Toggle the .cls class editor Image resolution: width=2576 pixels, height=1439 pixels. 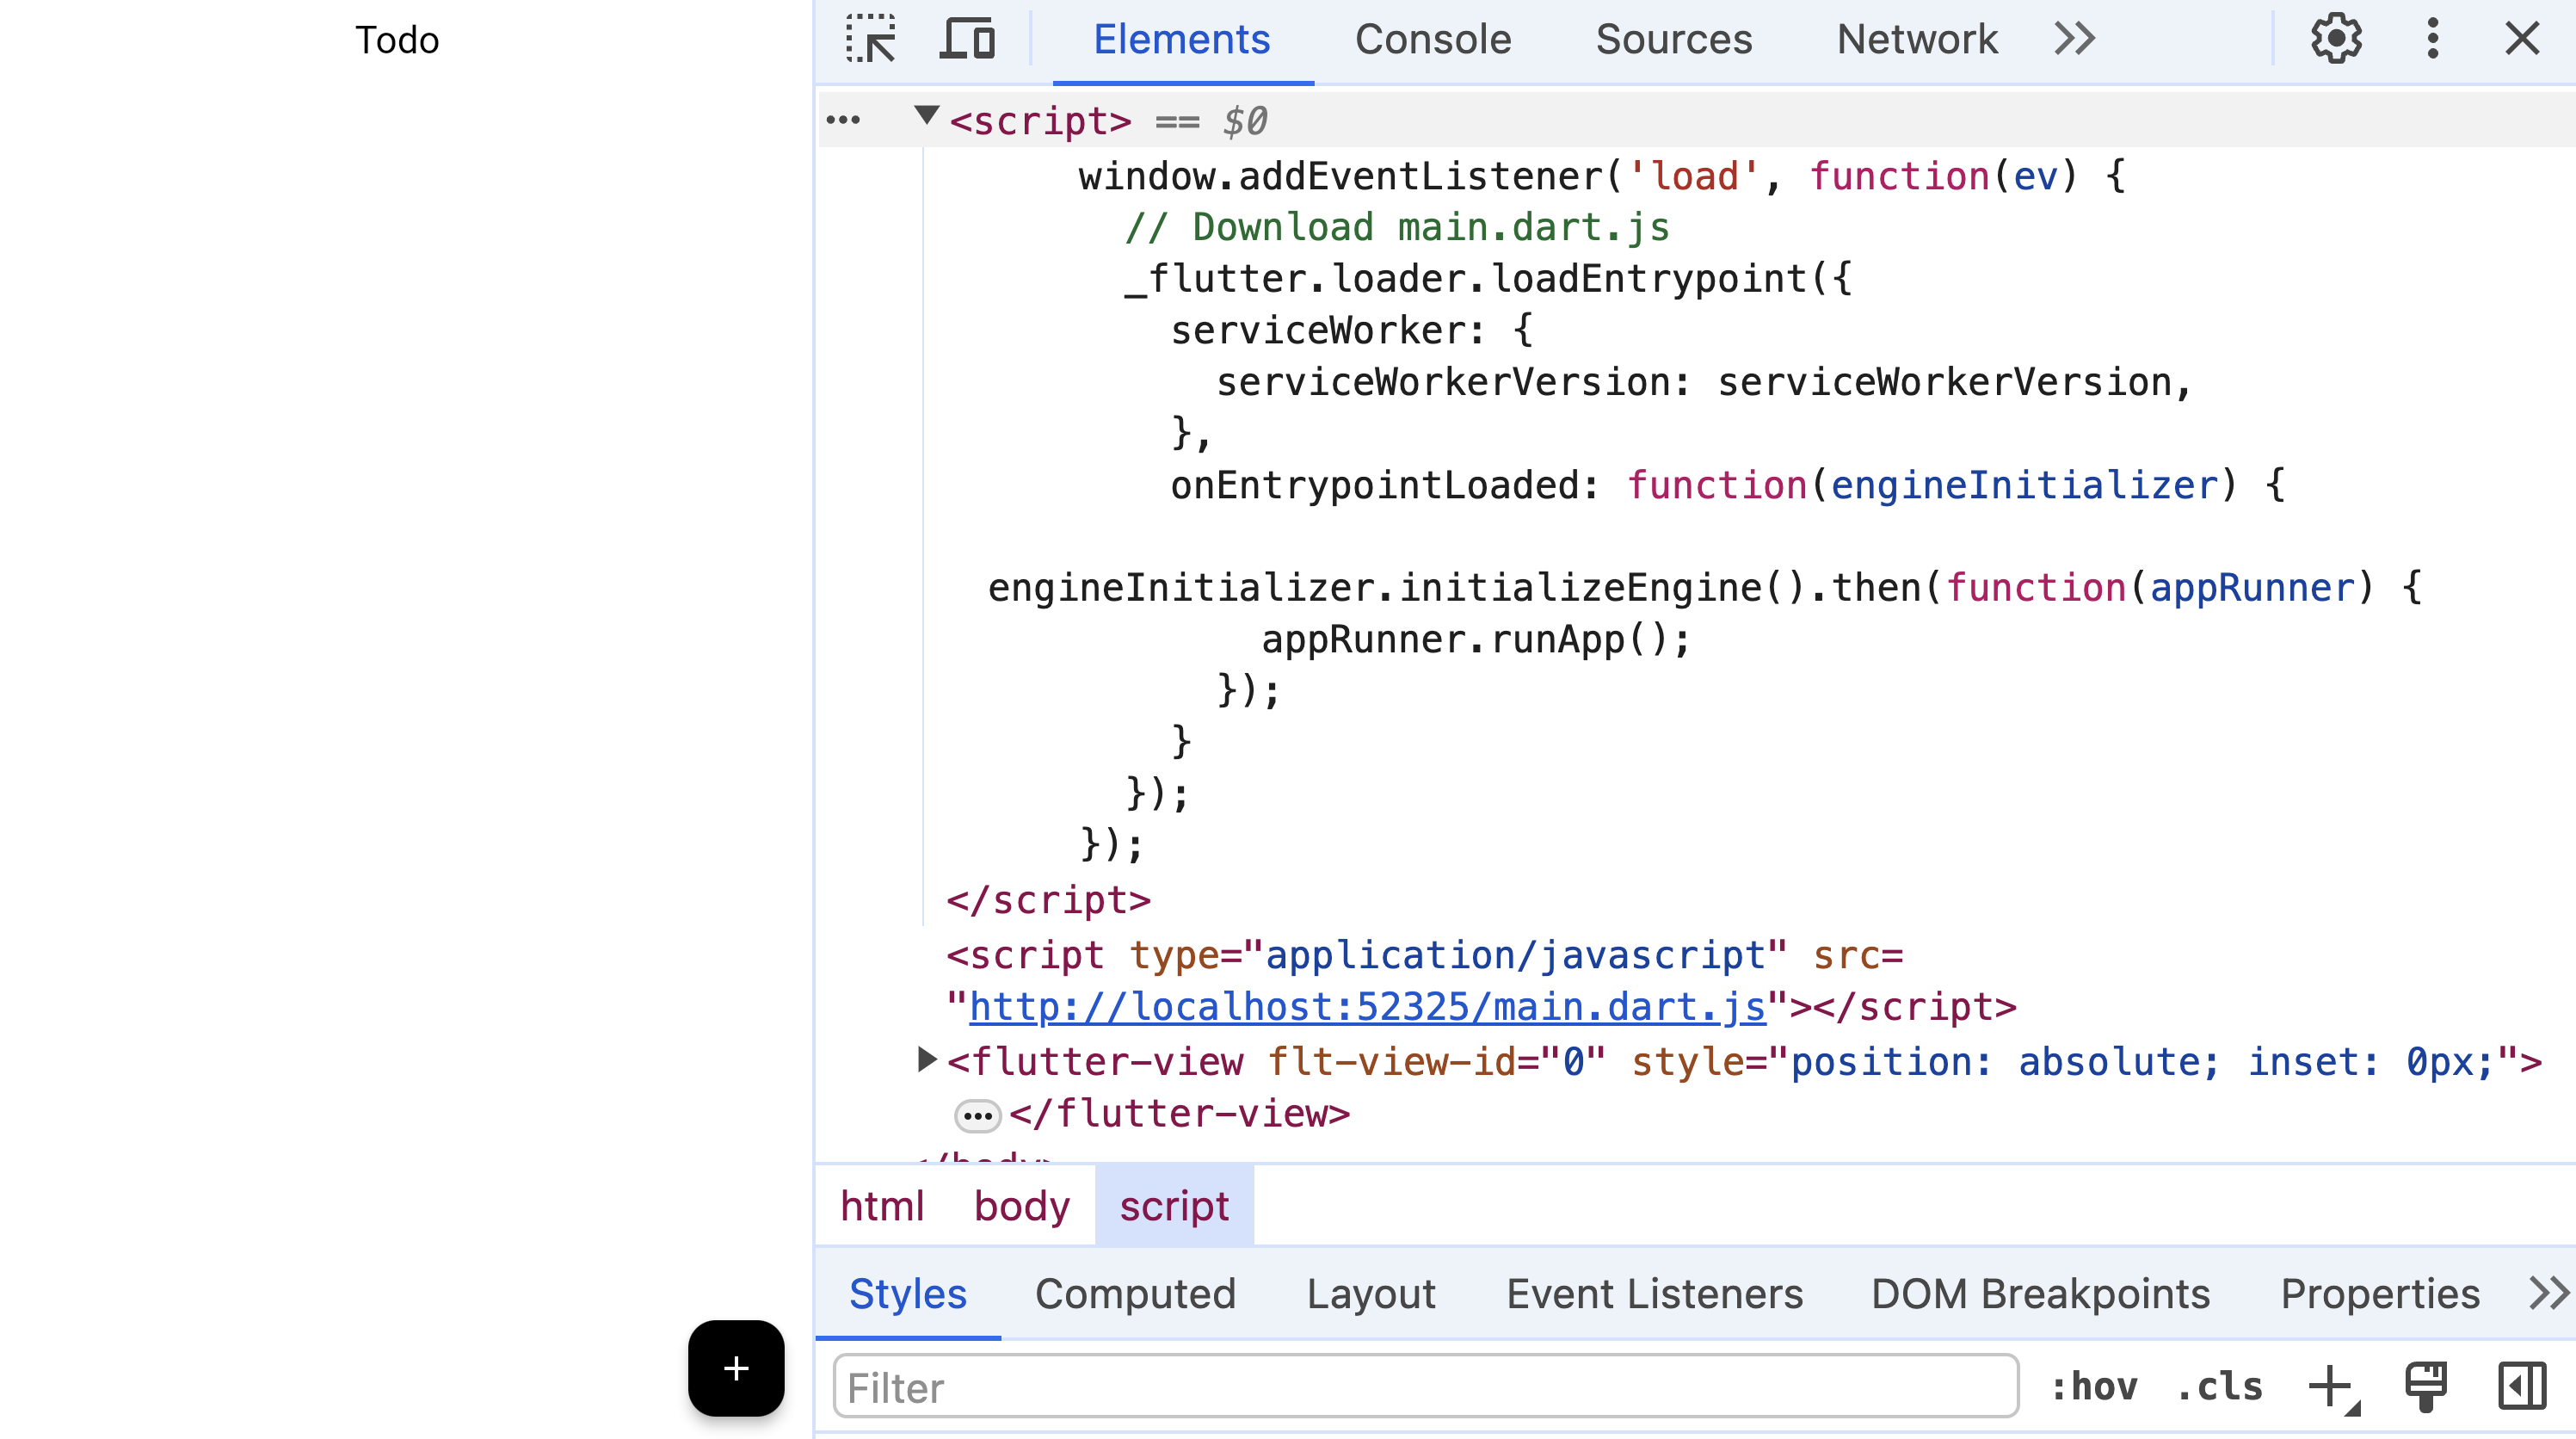[2219, 1388]
